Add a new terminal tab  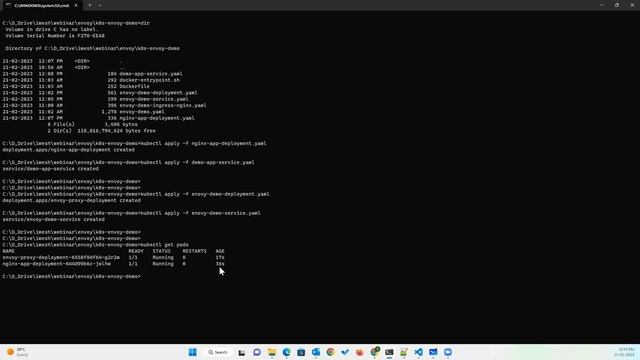[x=90, y=5]
